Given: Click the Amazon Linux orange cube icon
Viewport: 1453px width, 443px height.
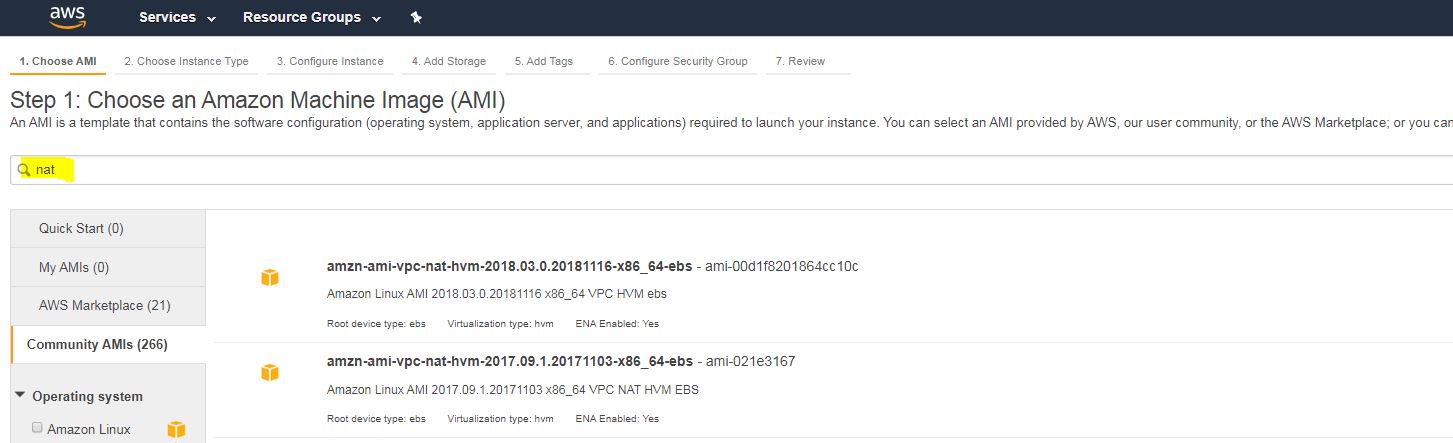Looking at the screenshot, I should 176,429.
